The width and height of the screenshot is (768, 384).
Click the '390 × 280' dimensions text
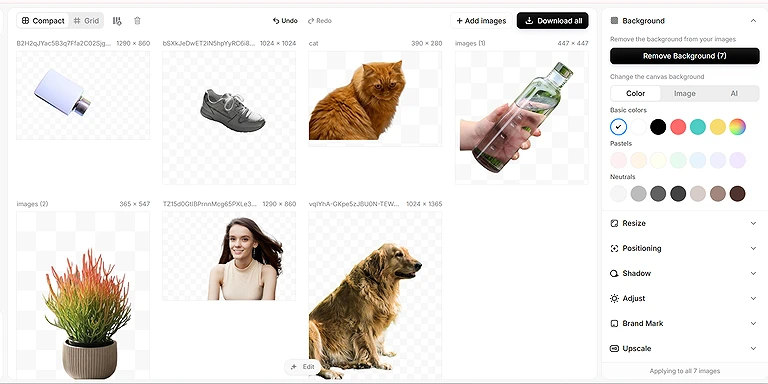427,43
